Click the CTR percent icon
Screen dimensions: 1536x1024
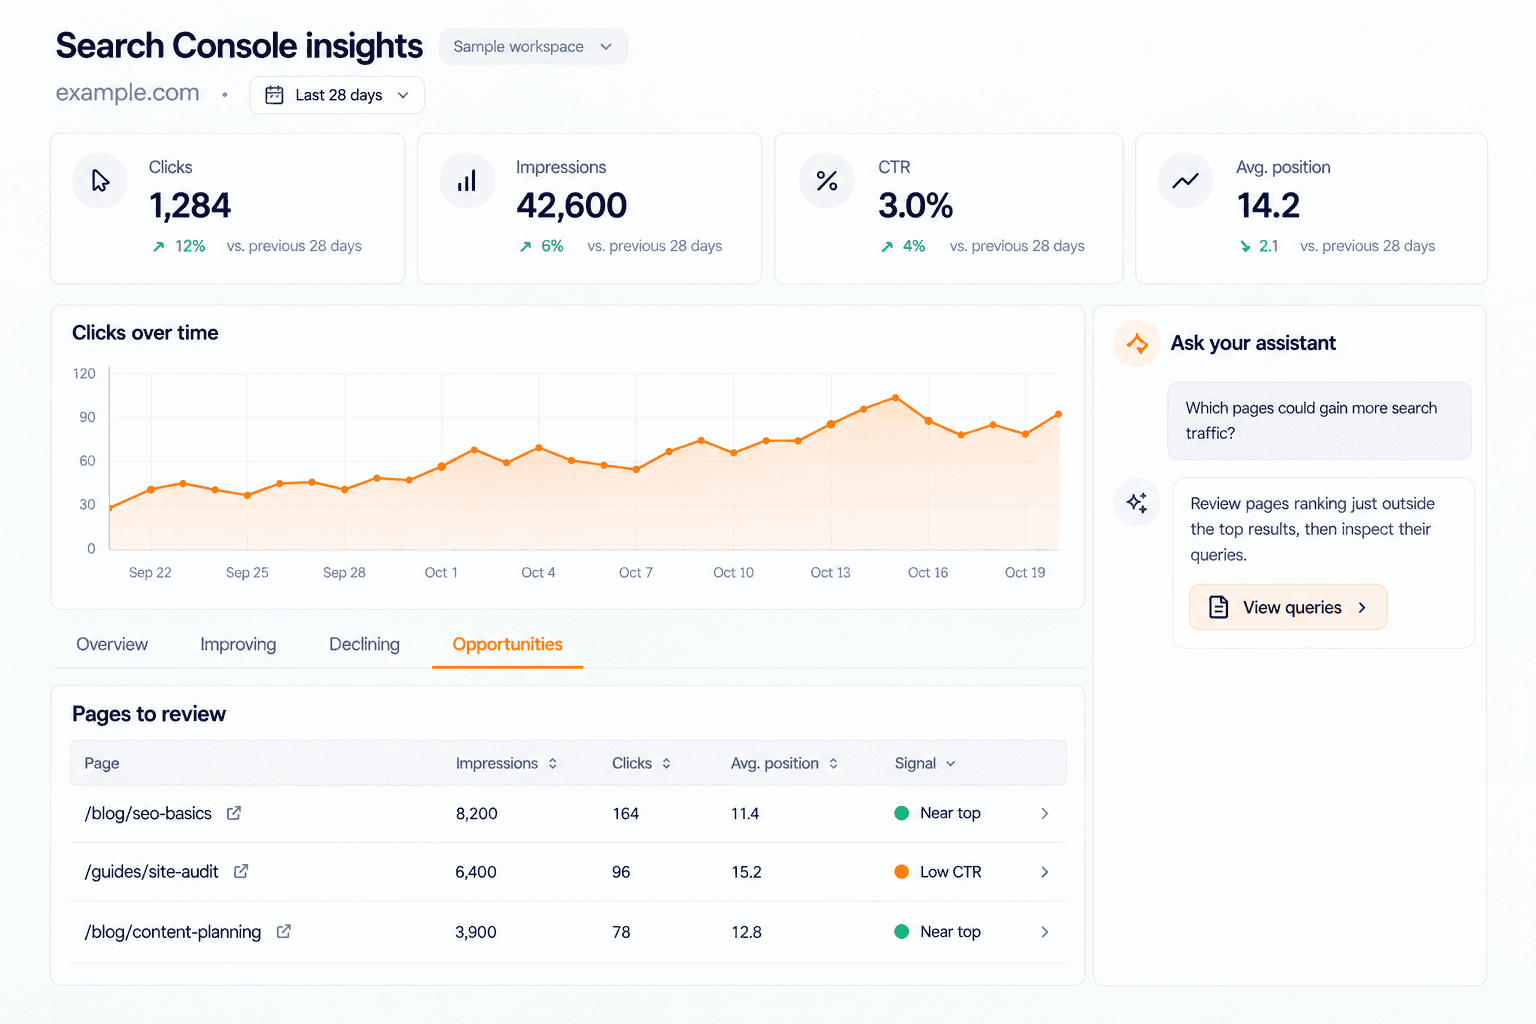827,181
